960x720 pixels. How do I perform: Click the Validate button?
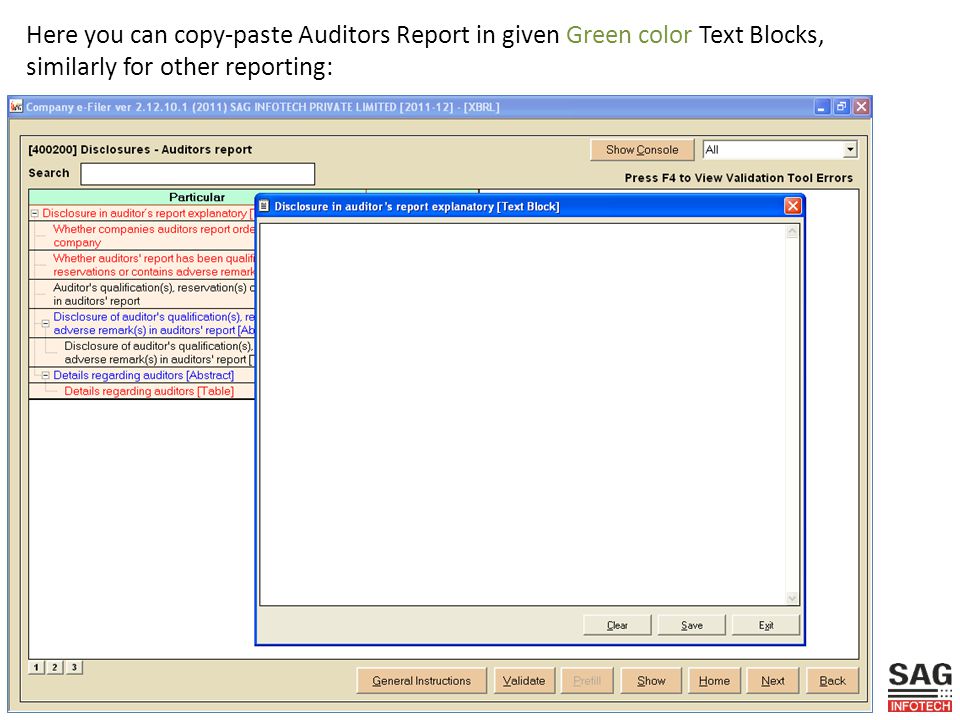click(523, 681)
